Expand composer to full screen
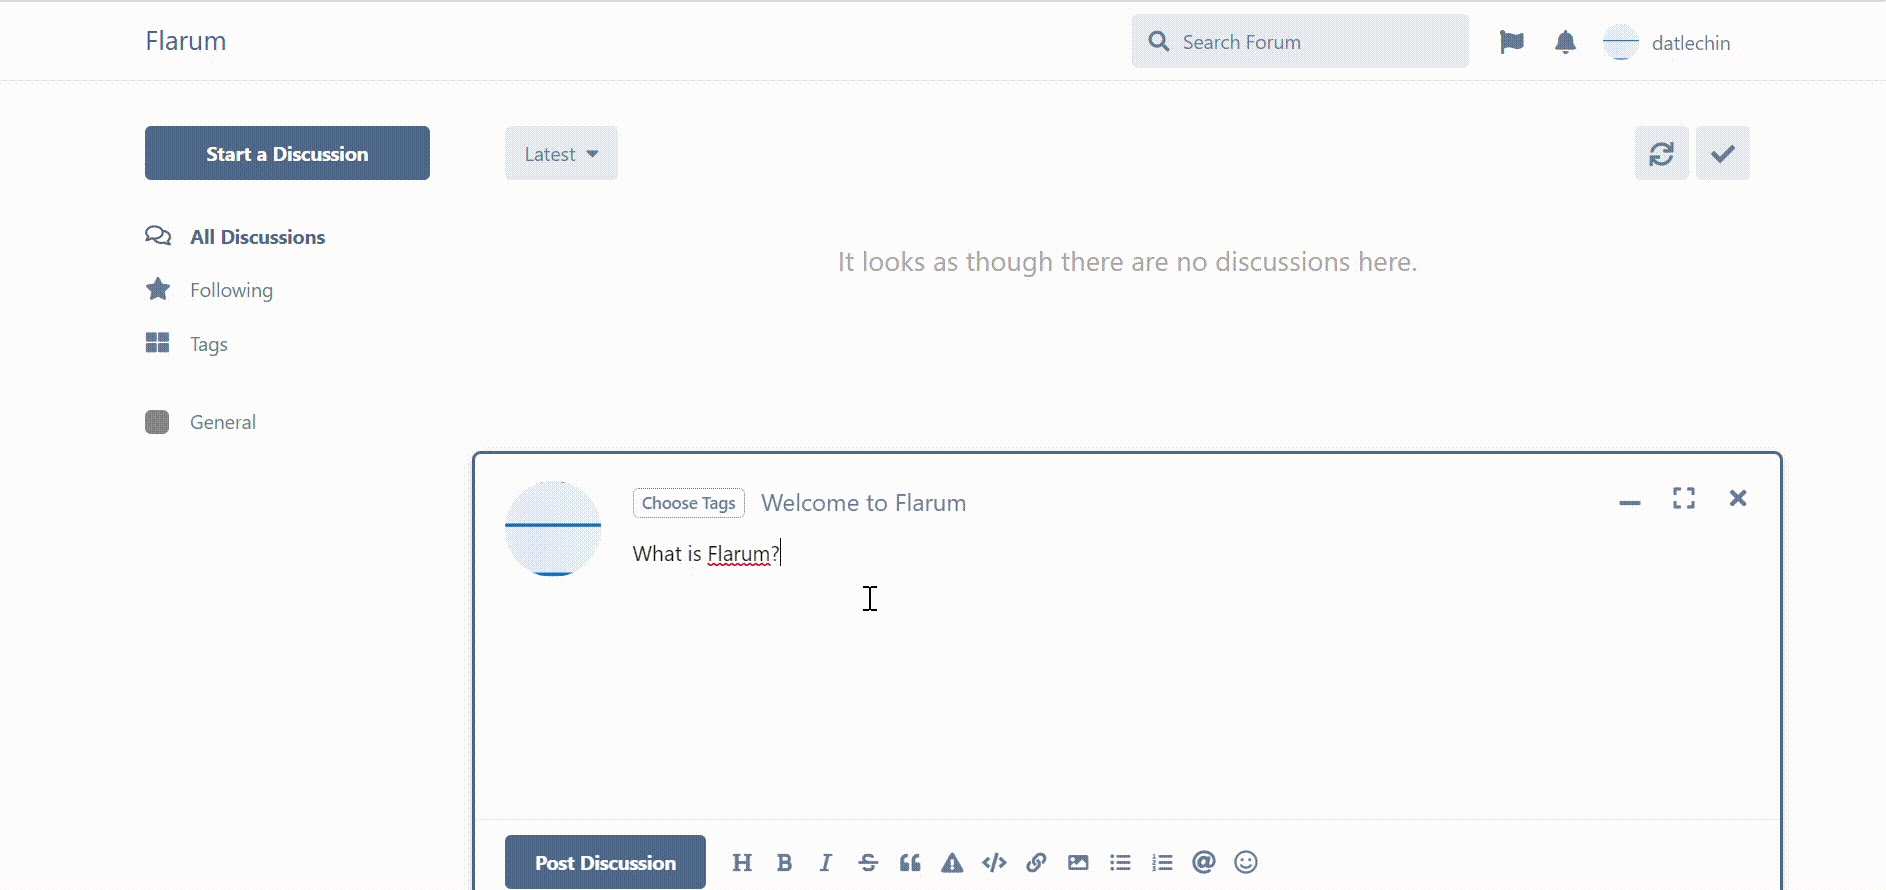 coord(1683,498)
